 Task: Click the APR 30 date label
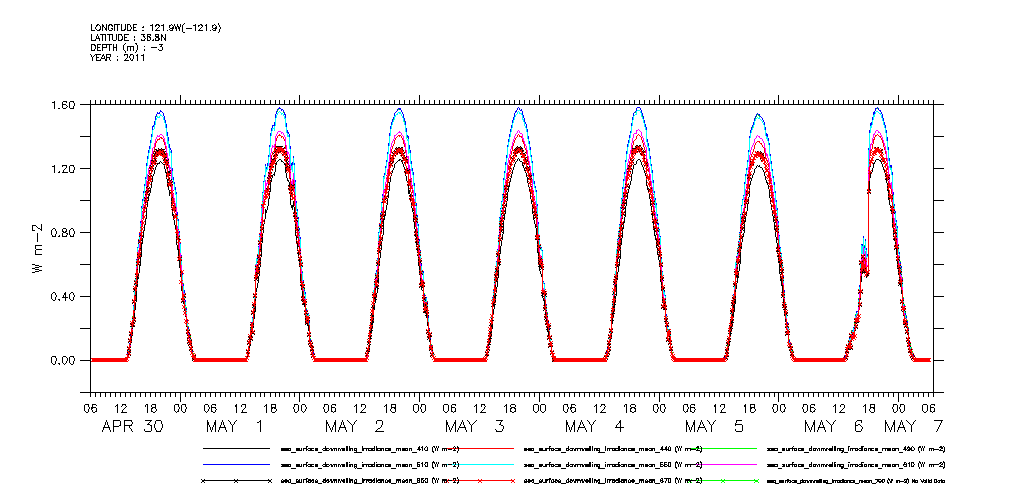pos(133,426)
